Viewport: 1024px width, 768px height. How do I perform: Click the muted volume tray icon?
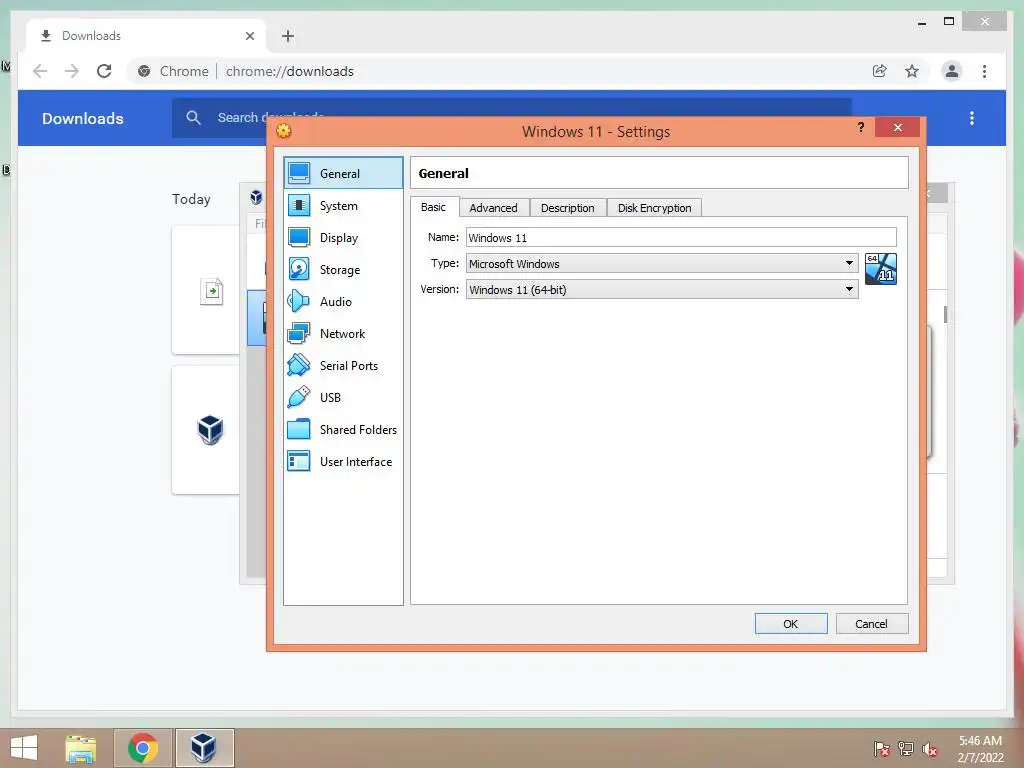coord(930,749)
